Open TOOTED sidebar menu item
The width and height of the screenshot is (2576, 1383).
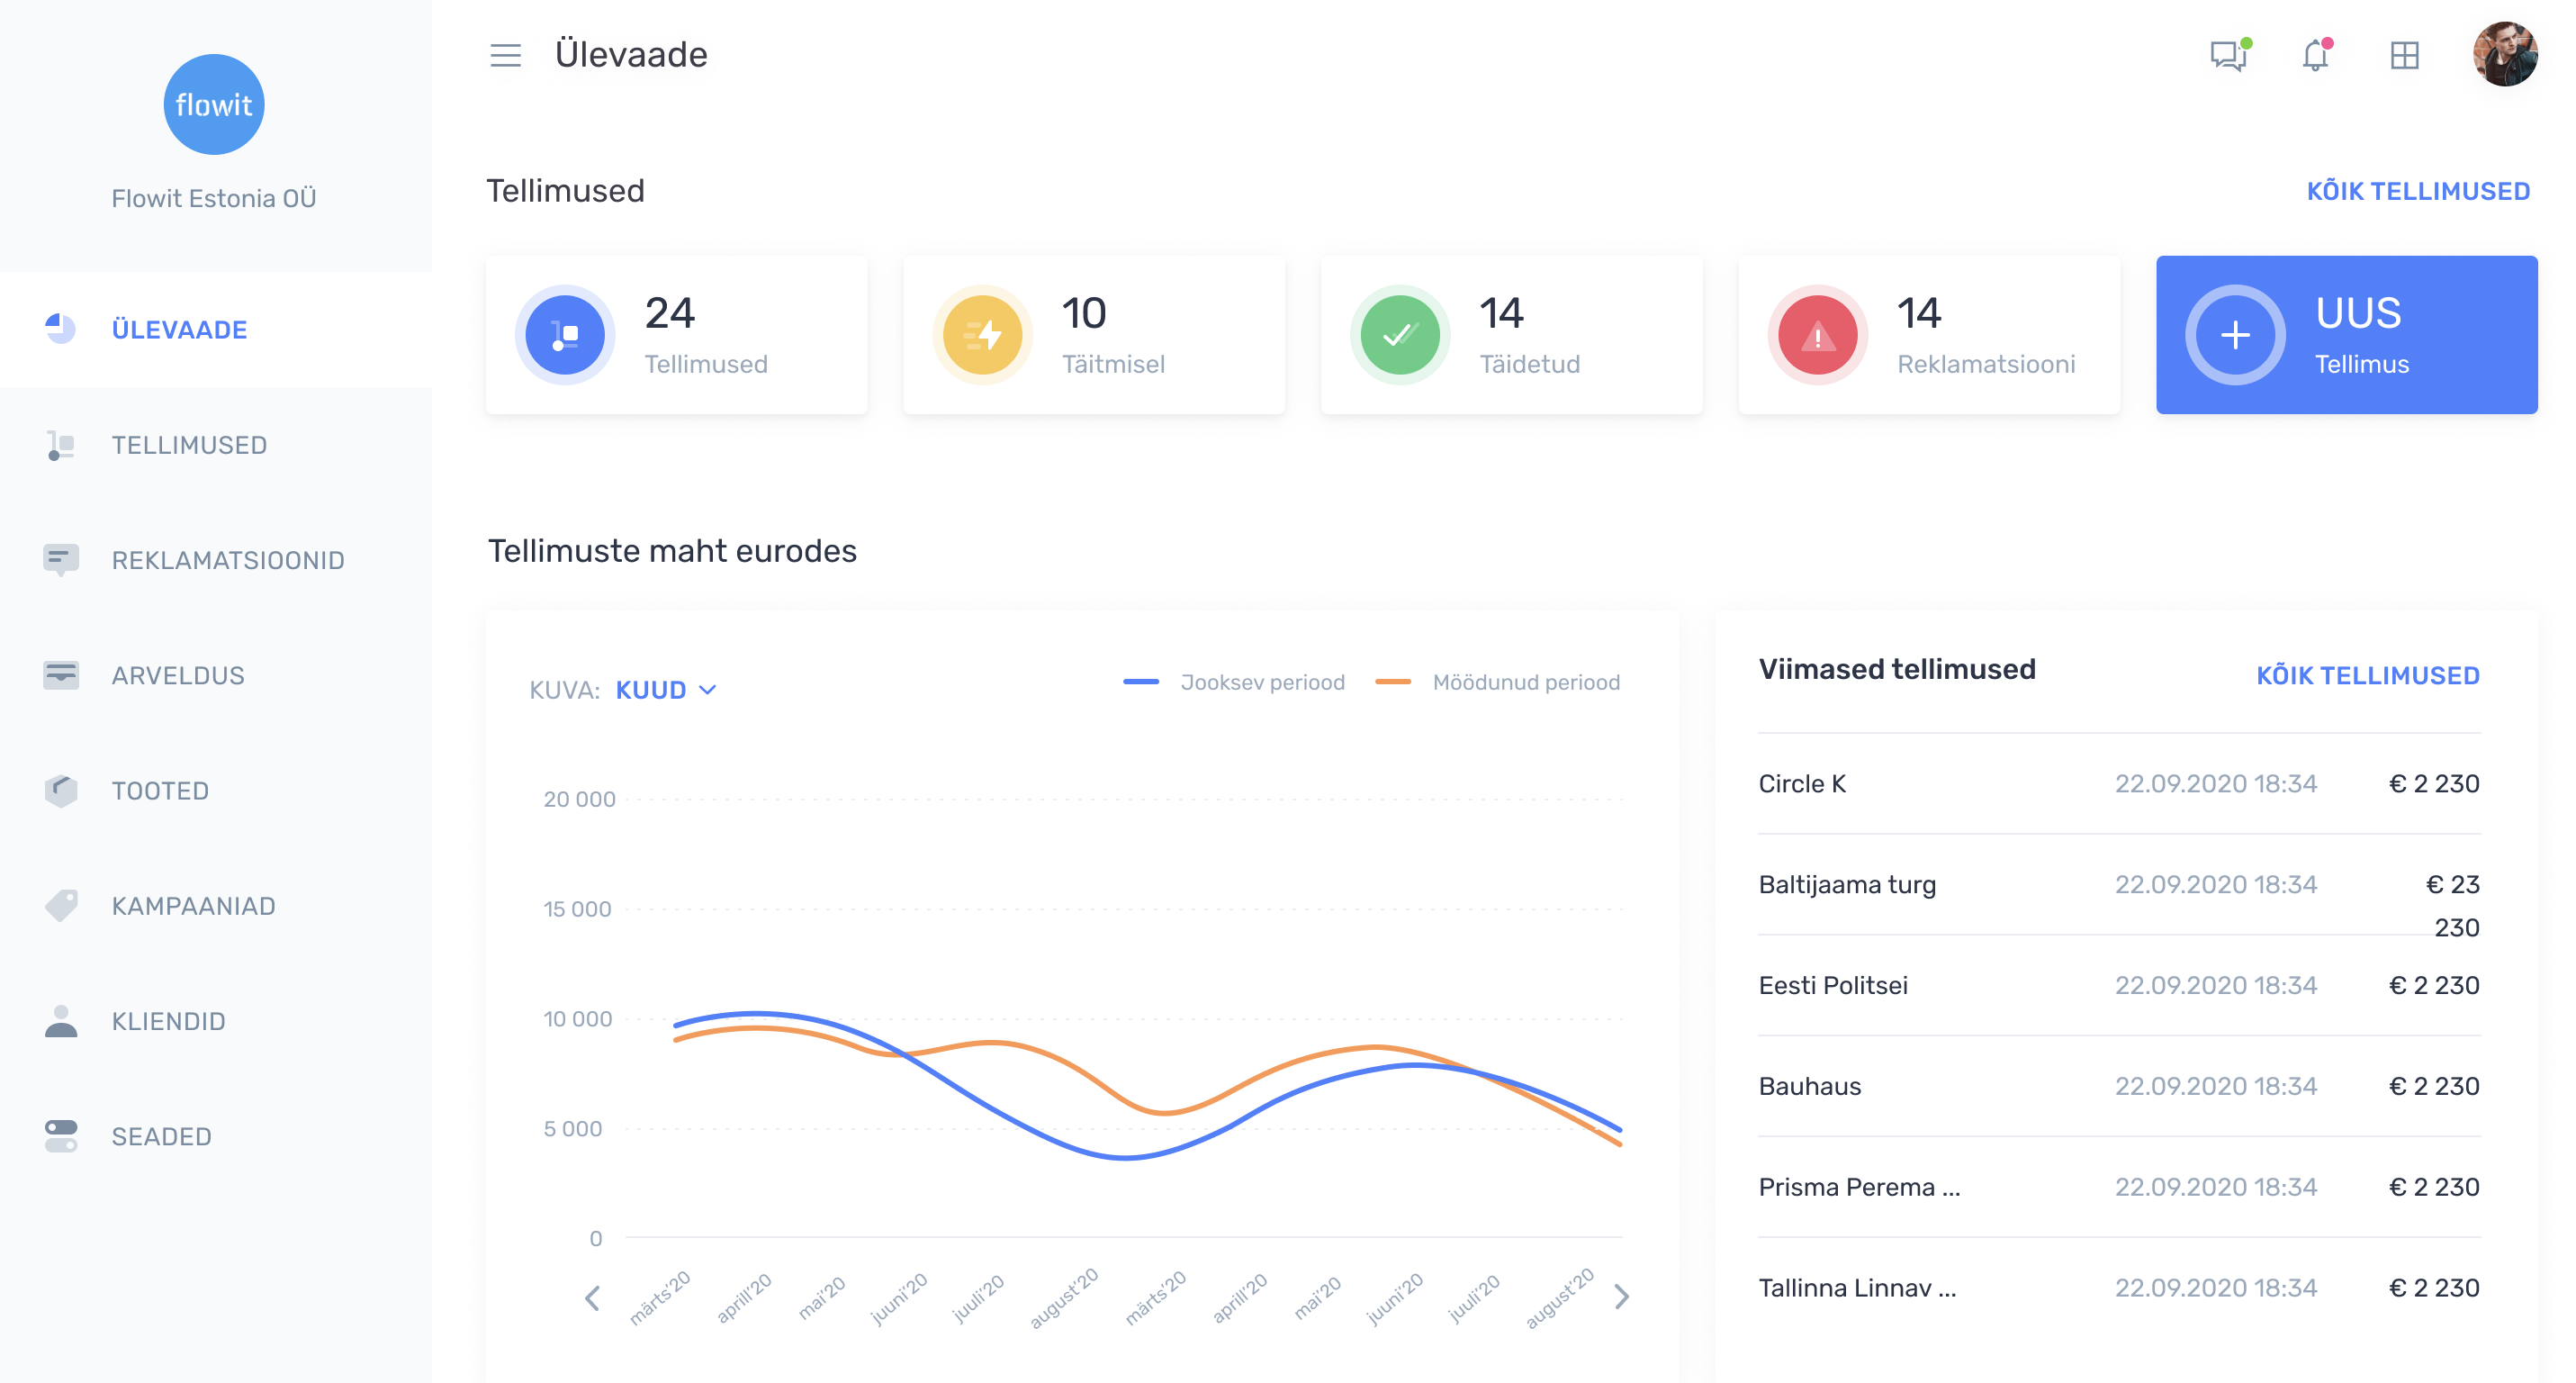tap(216, 791)
